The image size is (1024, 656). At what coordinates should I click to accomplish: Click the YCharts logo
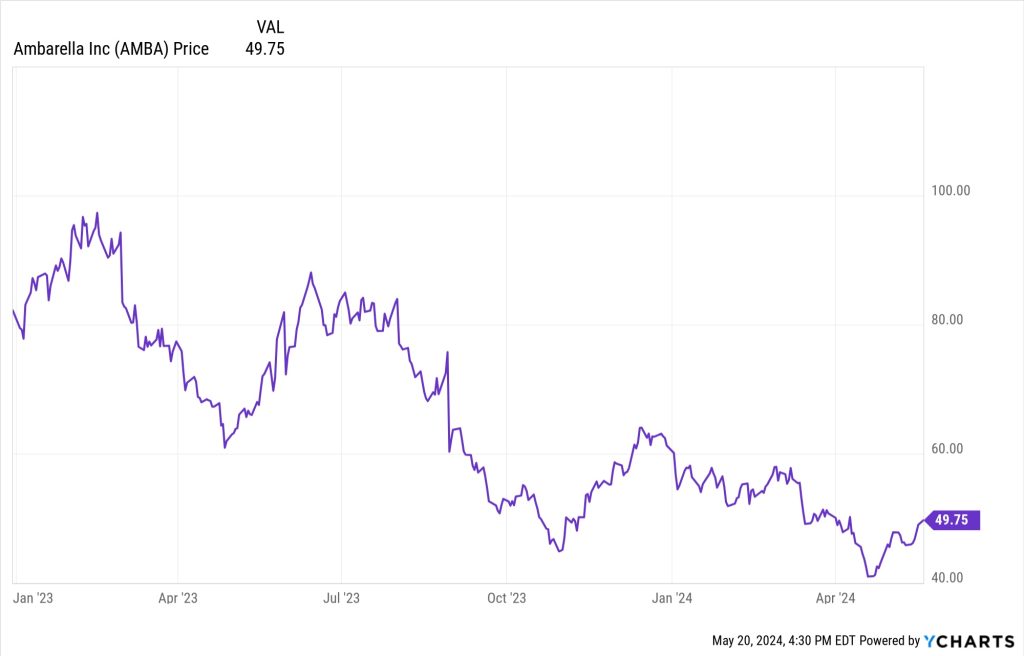tap(968, 640)
